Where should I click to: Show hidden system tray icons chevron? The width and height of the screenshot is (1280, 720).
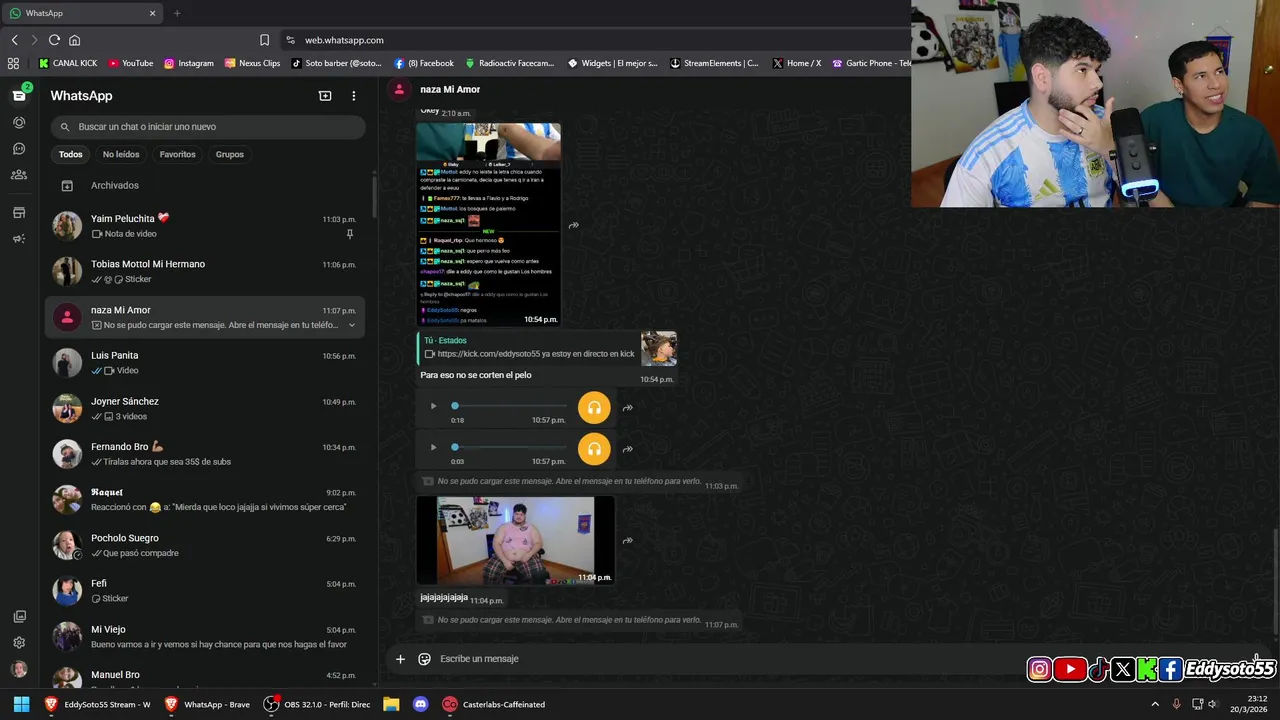pos(1156,704)
